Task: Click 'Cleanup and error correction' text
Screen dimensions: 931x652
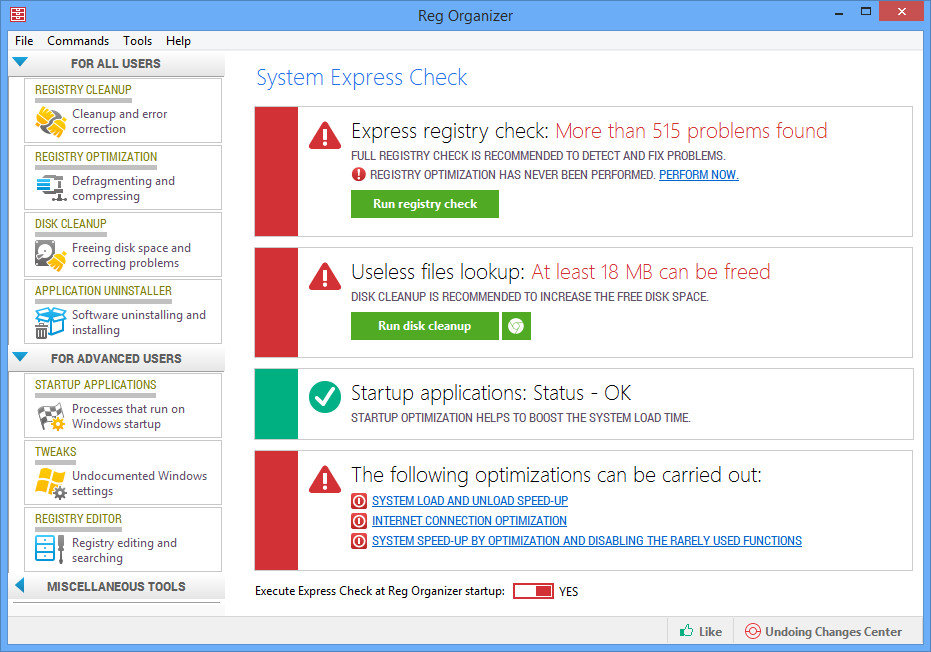Action: [x=120, y=122]
